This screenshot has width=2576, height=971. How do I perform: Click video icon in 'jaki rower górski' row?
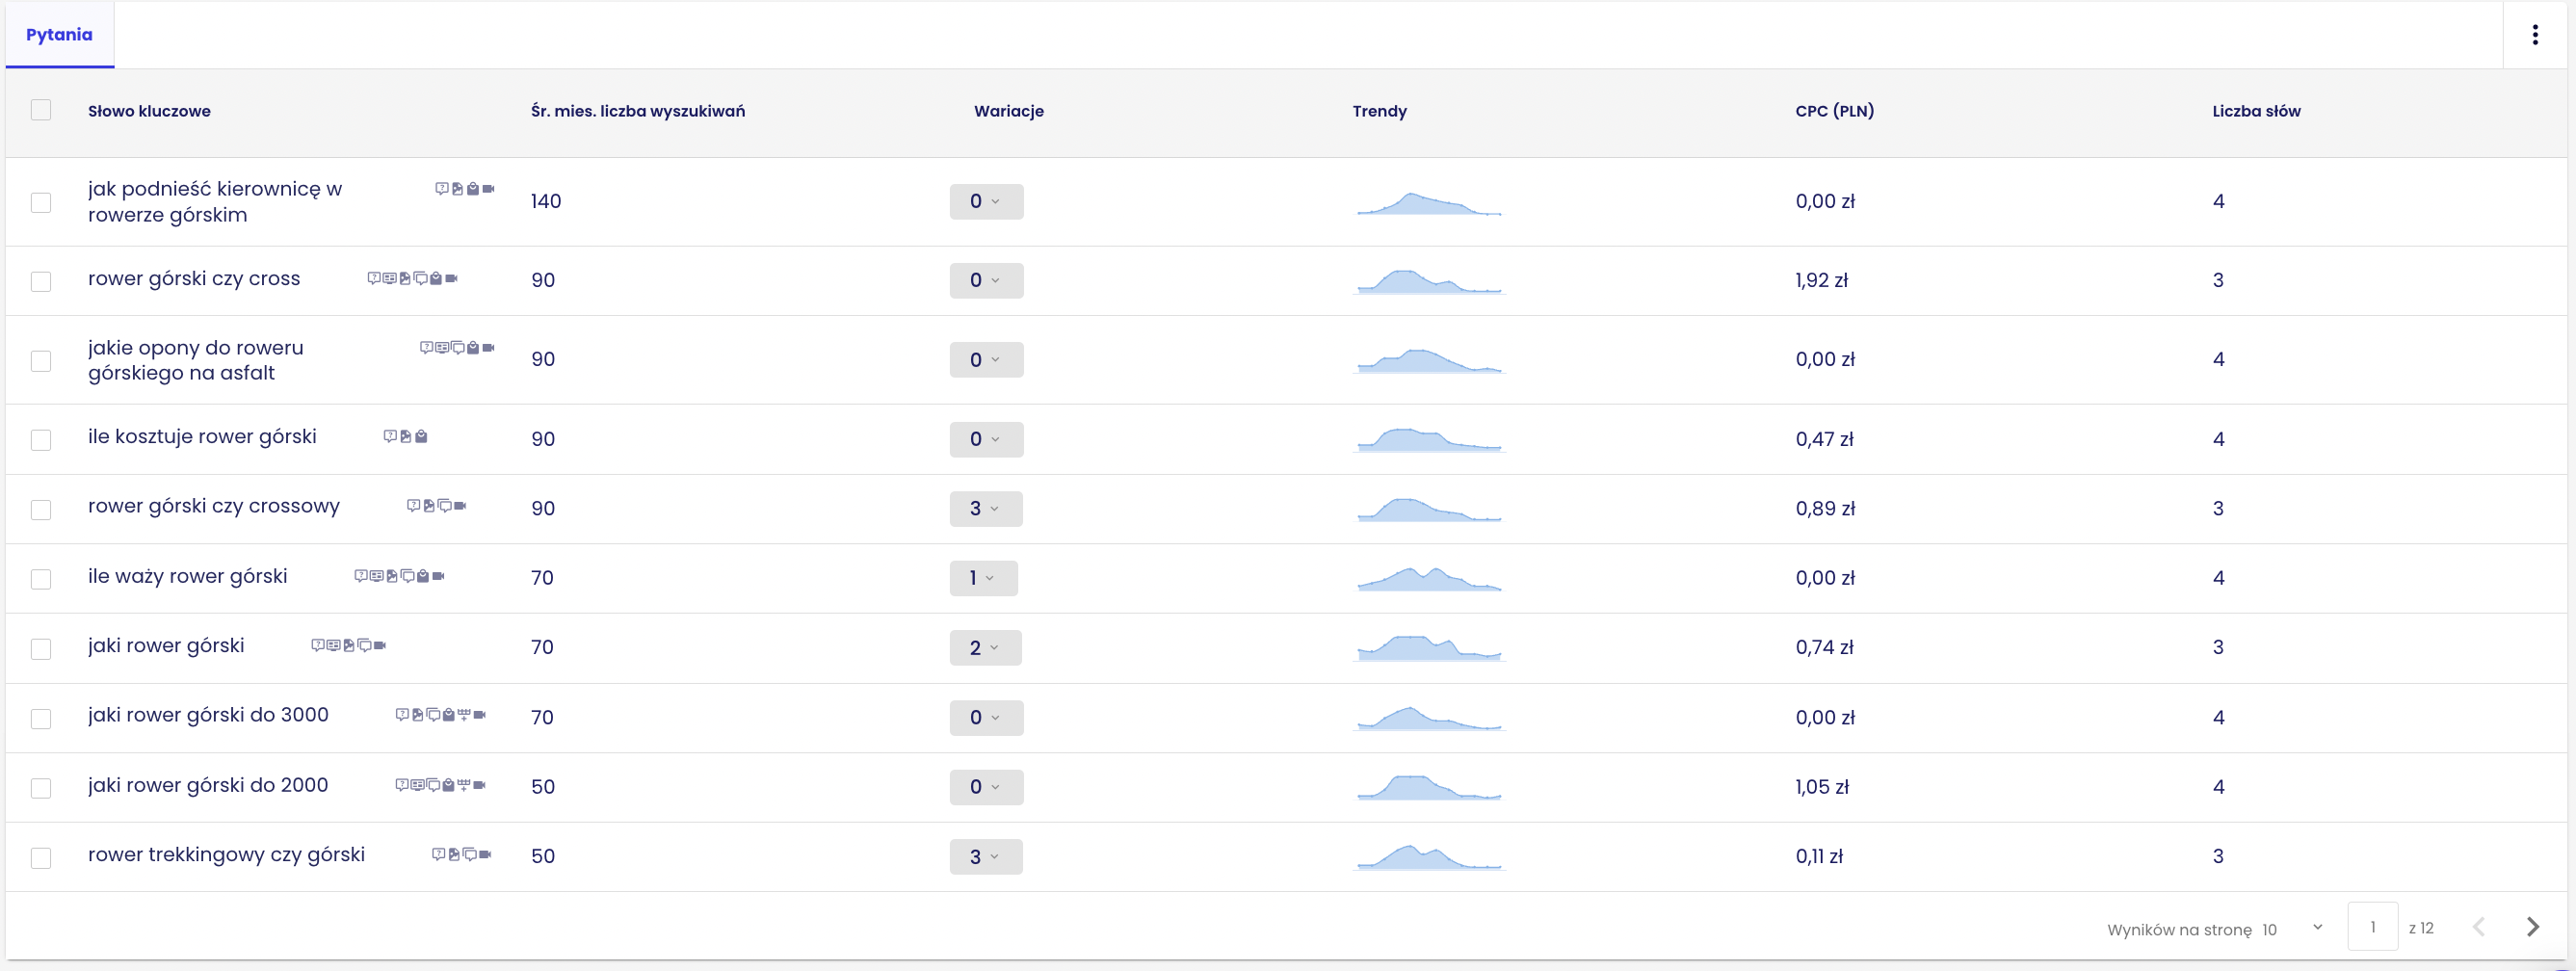[380, 645]
